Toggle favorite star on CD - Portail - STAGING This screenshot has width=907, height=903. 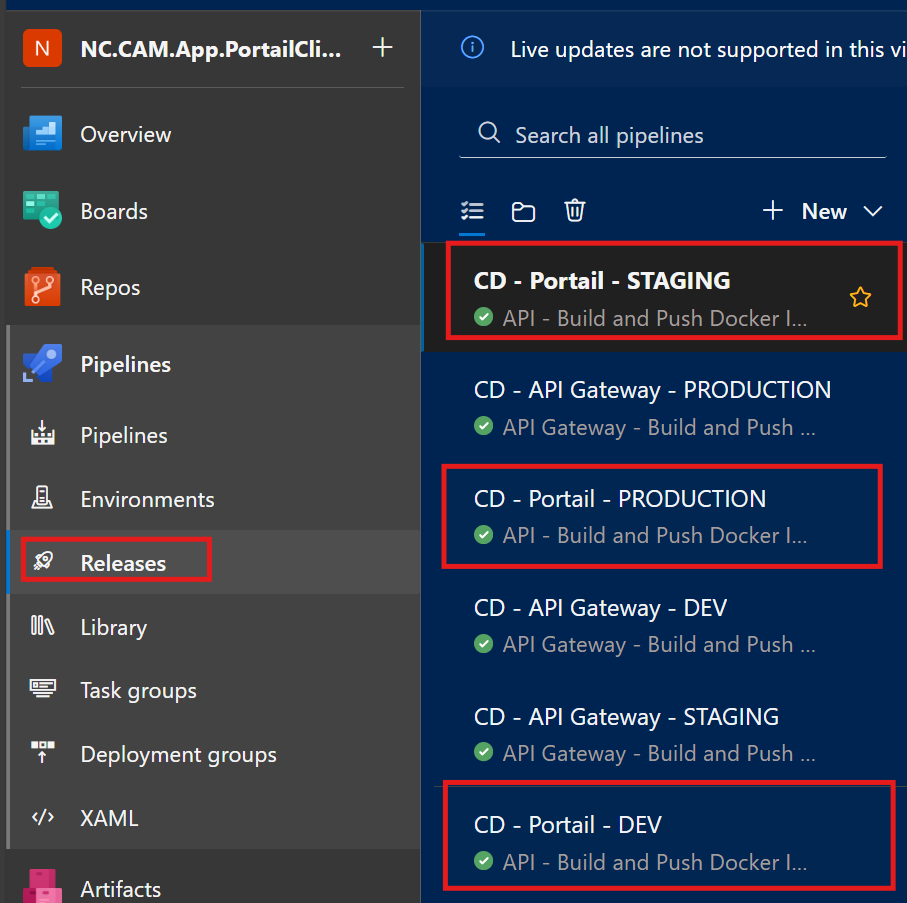pos(860,297)
